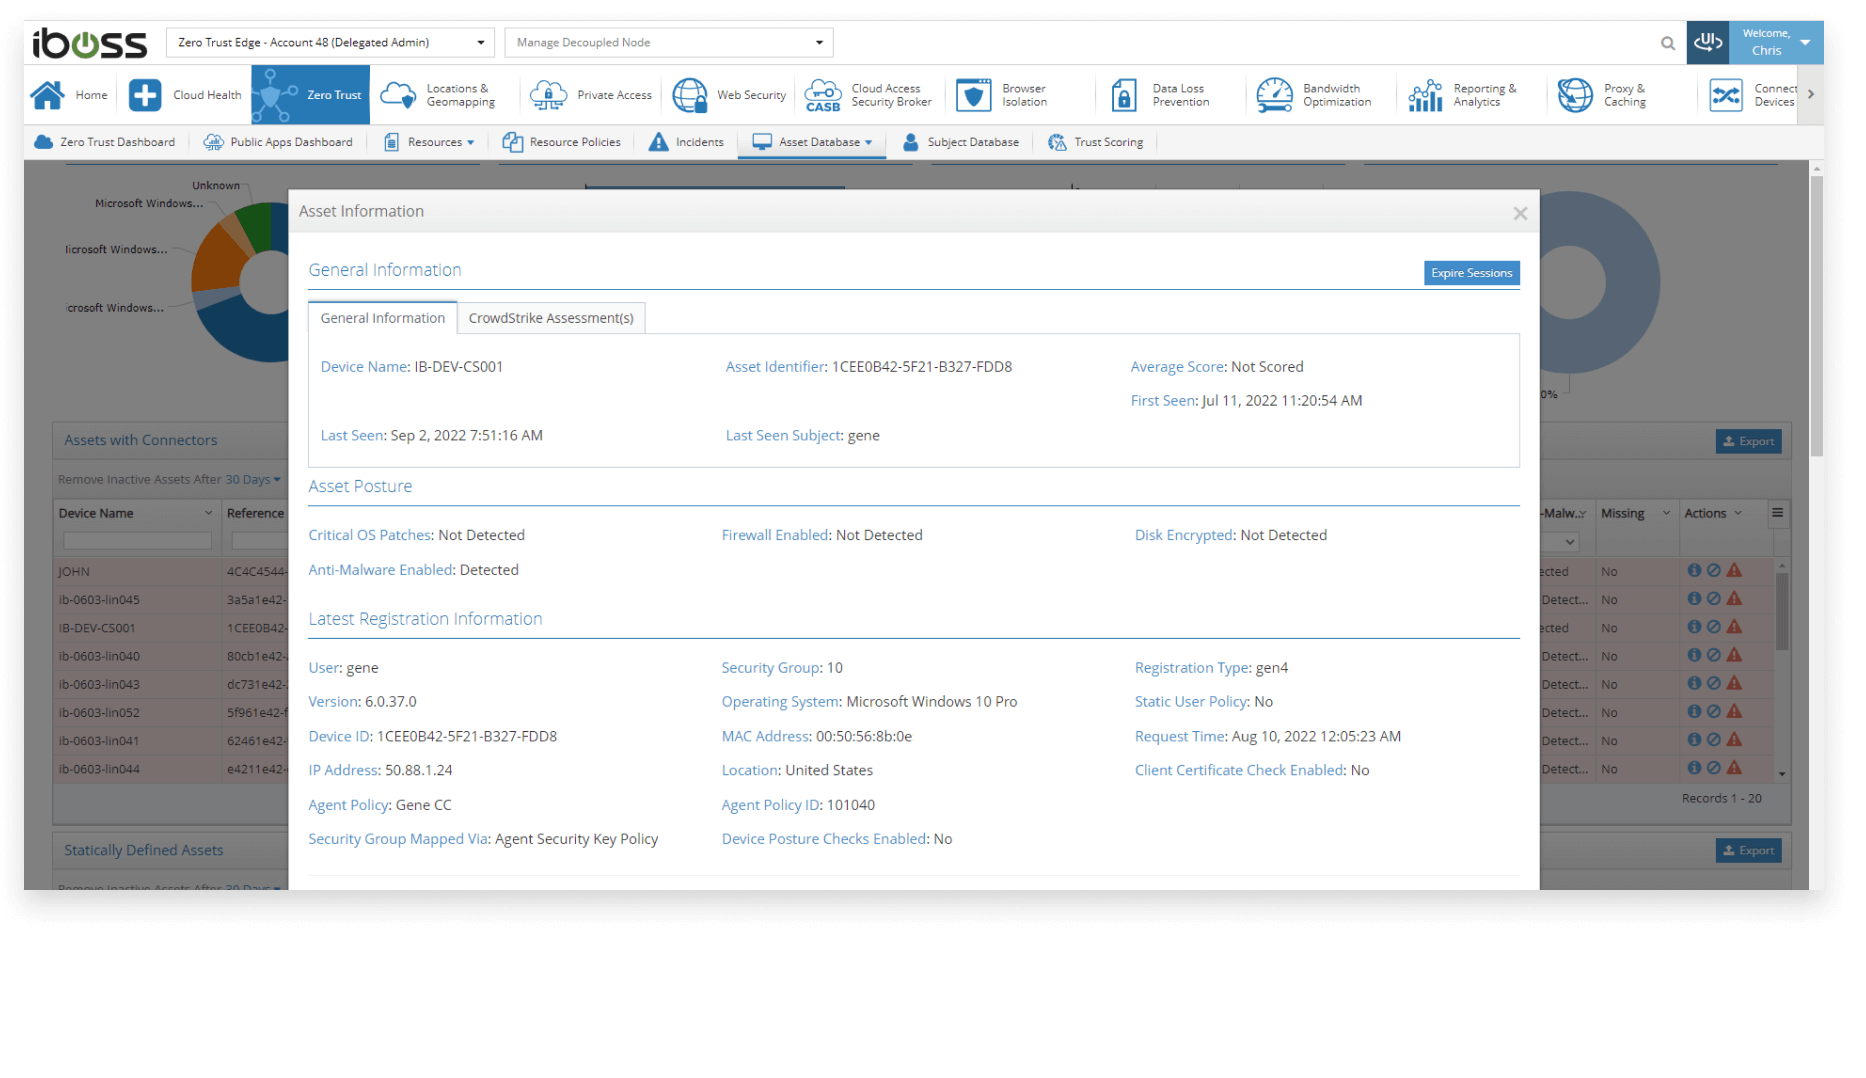Click the Expire Sessions button

click(1471, 273)
